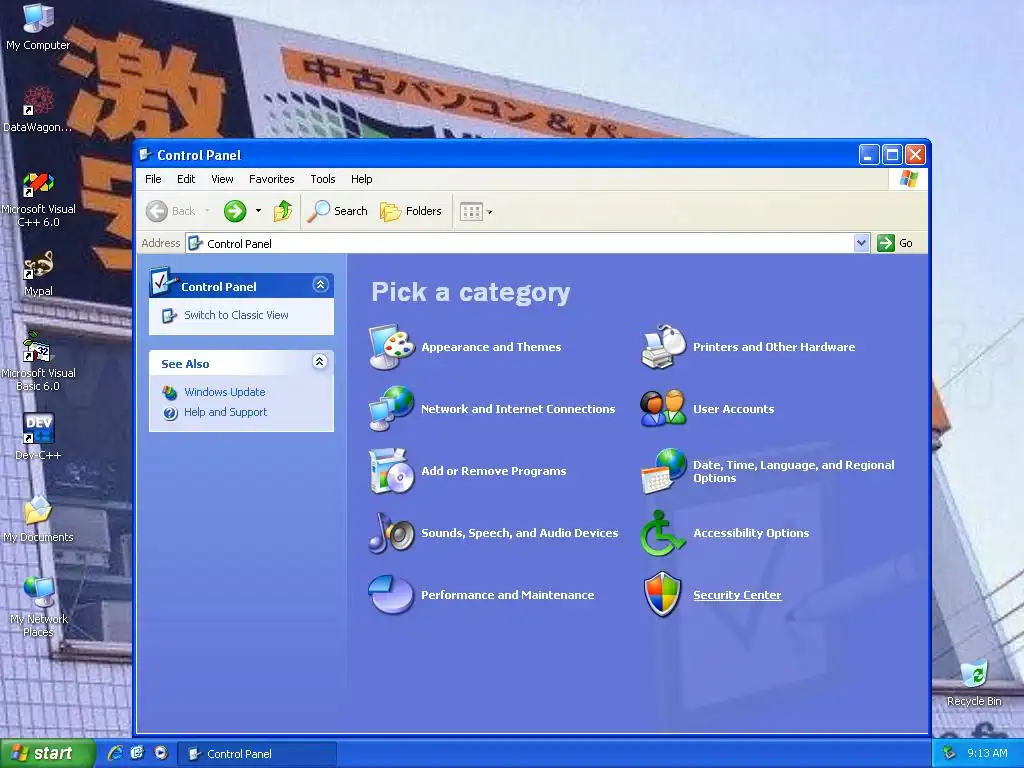Open the Forward button history dropdown arrow
This screenshot has height=768, width=1024.
pos(258,211)
